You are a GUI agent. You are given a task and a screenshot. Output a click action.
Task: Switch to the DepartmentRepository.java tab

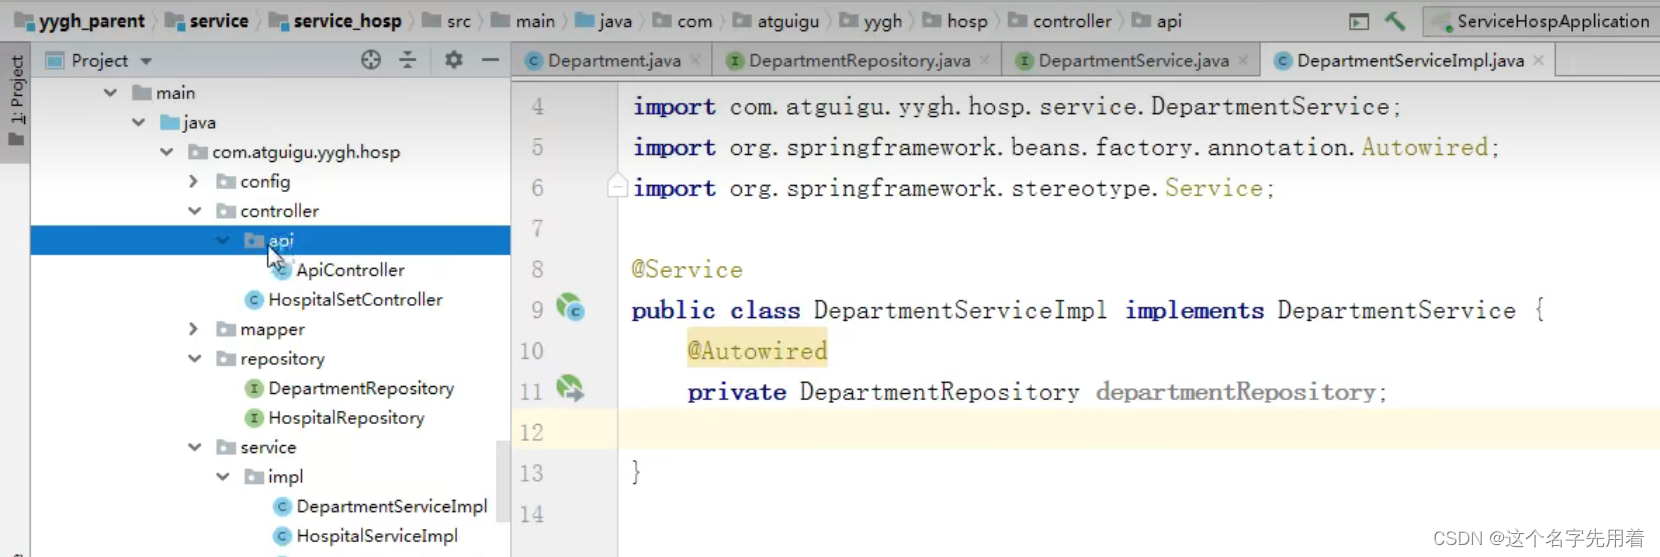pos(859,61)
